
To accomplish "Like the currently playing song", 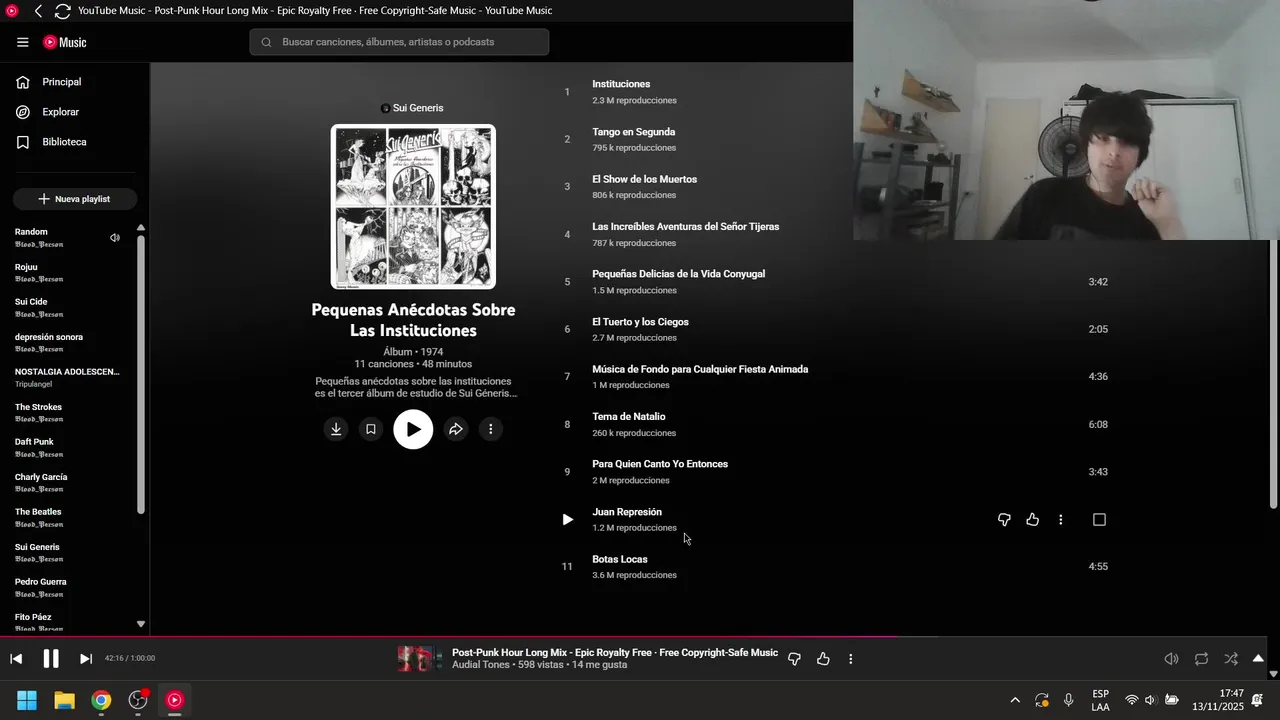I will [x=823, y=659].
